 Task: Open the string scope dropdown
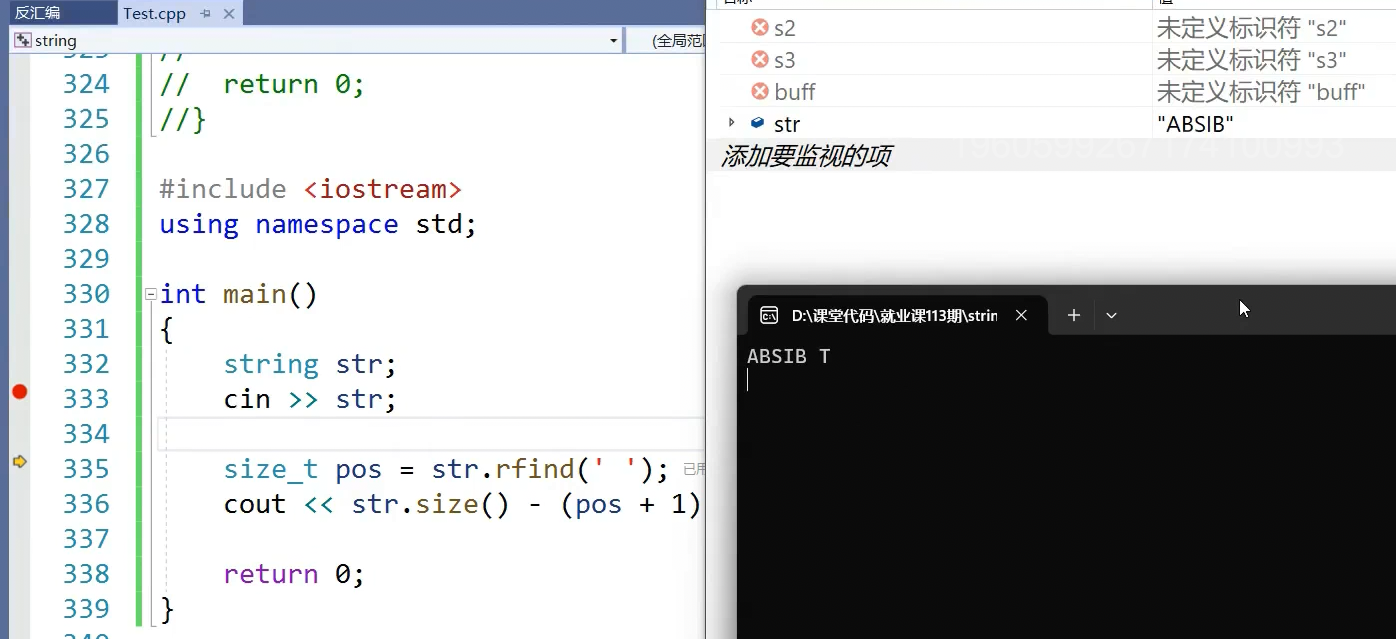(x=613, y=41)
